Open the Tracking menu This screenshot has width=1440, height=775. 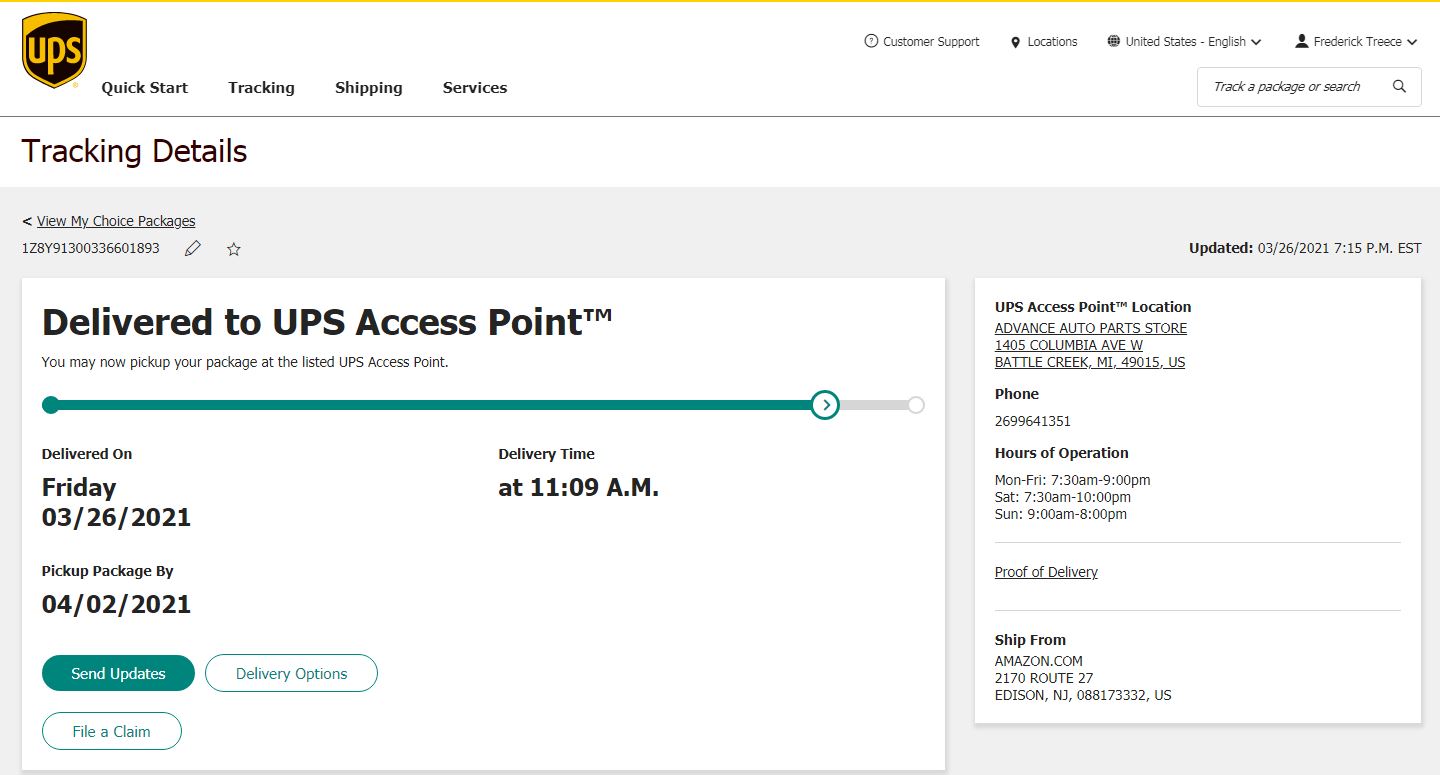tap(261, 88)
